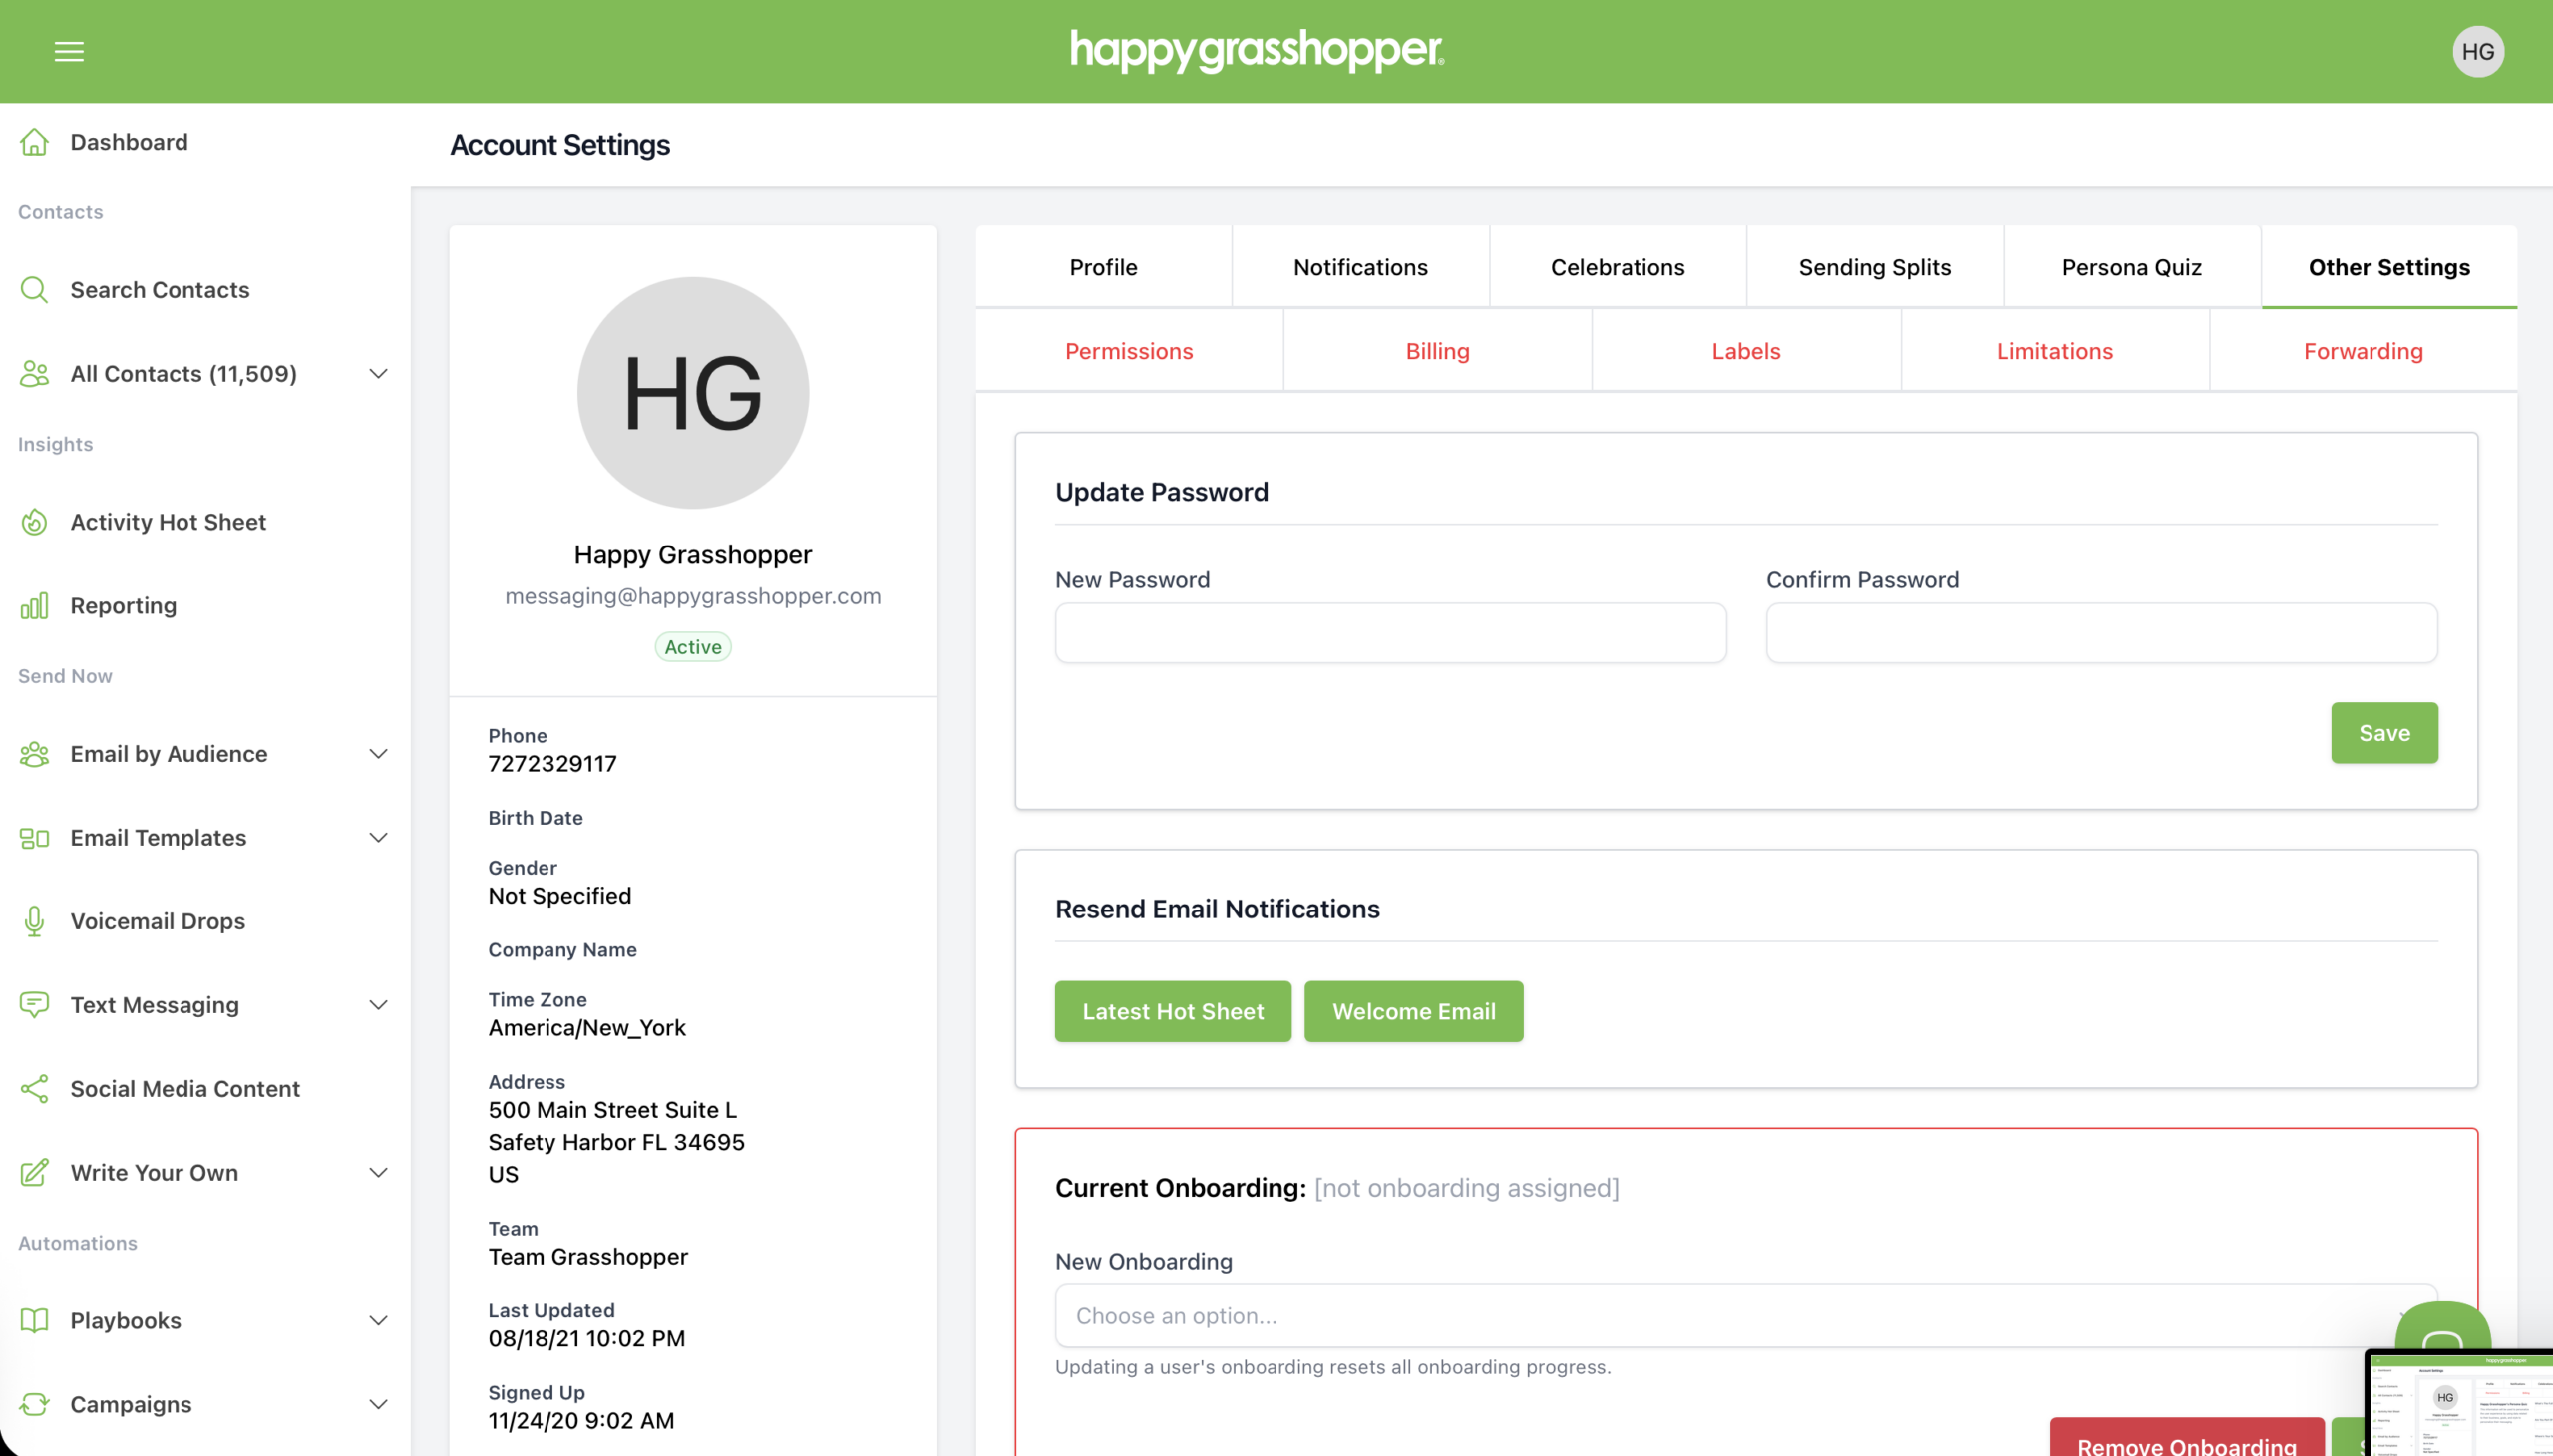The width and height of the screenshot is (2553, 1456).
Task: Switch to the Notifications tab
Action: tap(1360, 267)
